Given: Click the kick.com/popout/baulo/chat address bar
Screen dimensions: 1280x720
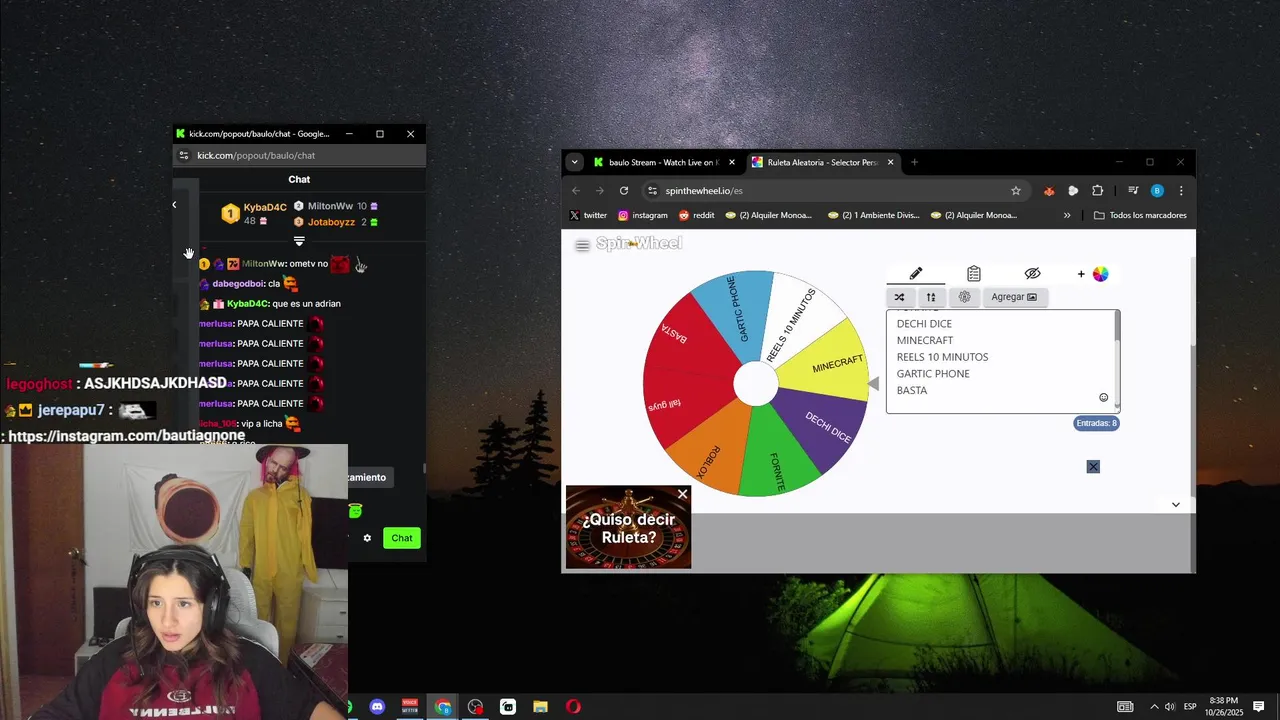Looking at the screenshot, I should 300,155.
